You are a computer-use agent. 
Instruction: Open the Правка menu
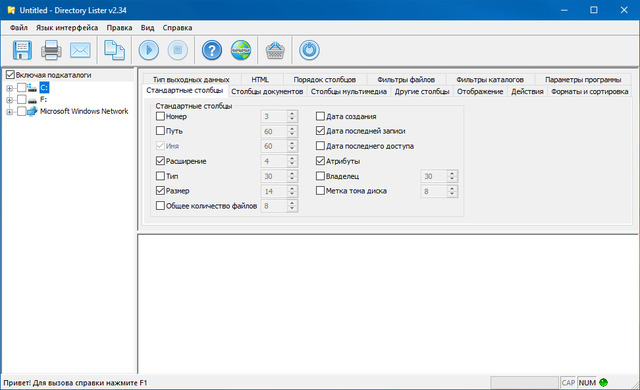(x=119, y=28)
